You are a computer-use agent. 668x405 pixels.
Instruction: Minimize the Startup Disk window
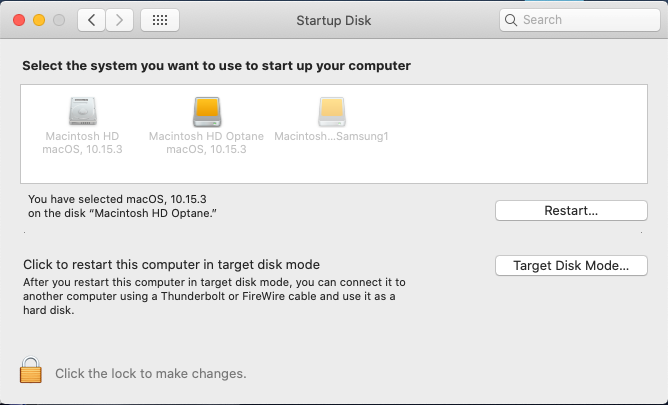pyautogui.click(x=39, y=20)
